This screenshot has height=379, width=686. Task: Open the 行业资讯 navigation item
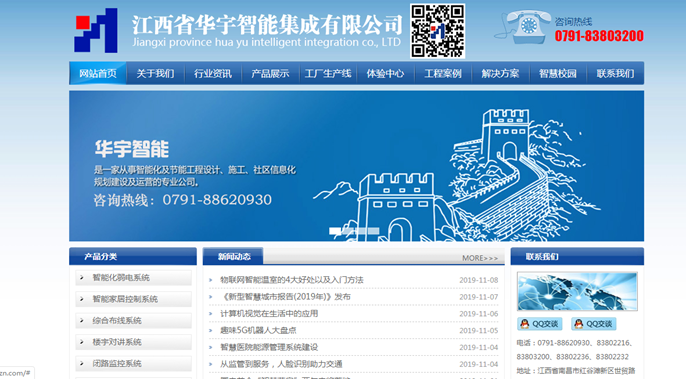213,73
